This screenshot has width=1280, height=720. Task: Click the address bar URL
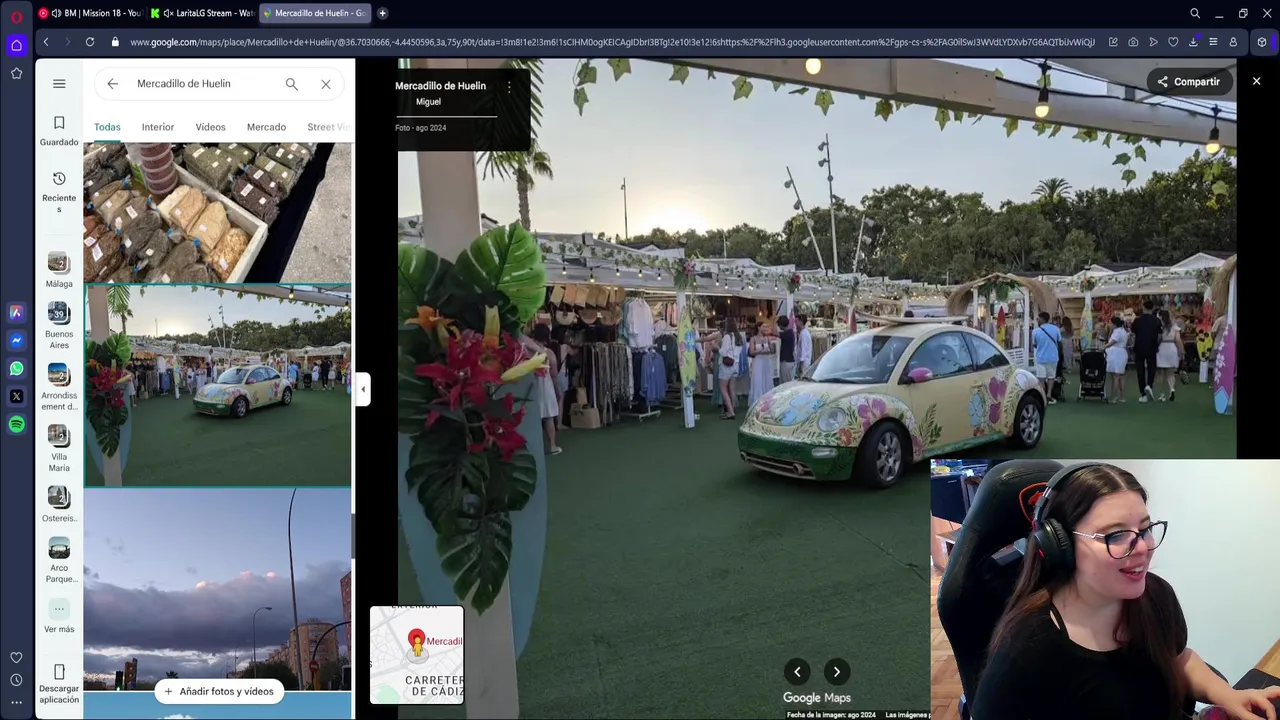[612, 42]
